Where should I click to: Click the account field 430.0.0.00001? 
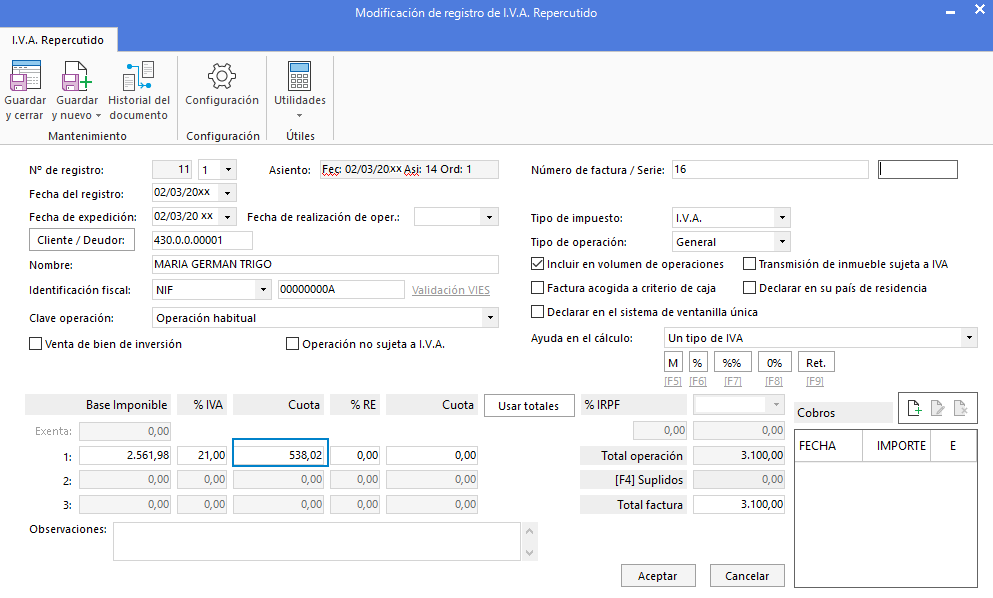pyautogui.click(x=203, y=240)
